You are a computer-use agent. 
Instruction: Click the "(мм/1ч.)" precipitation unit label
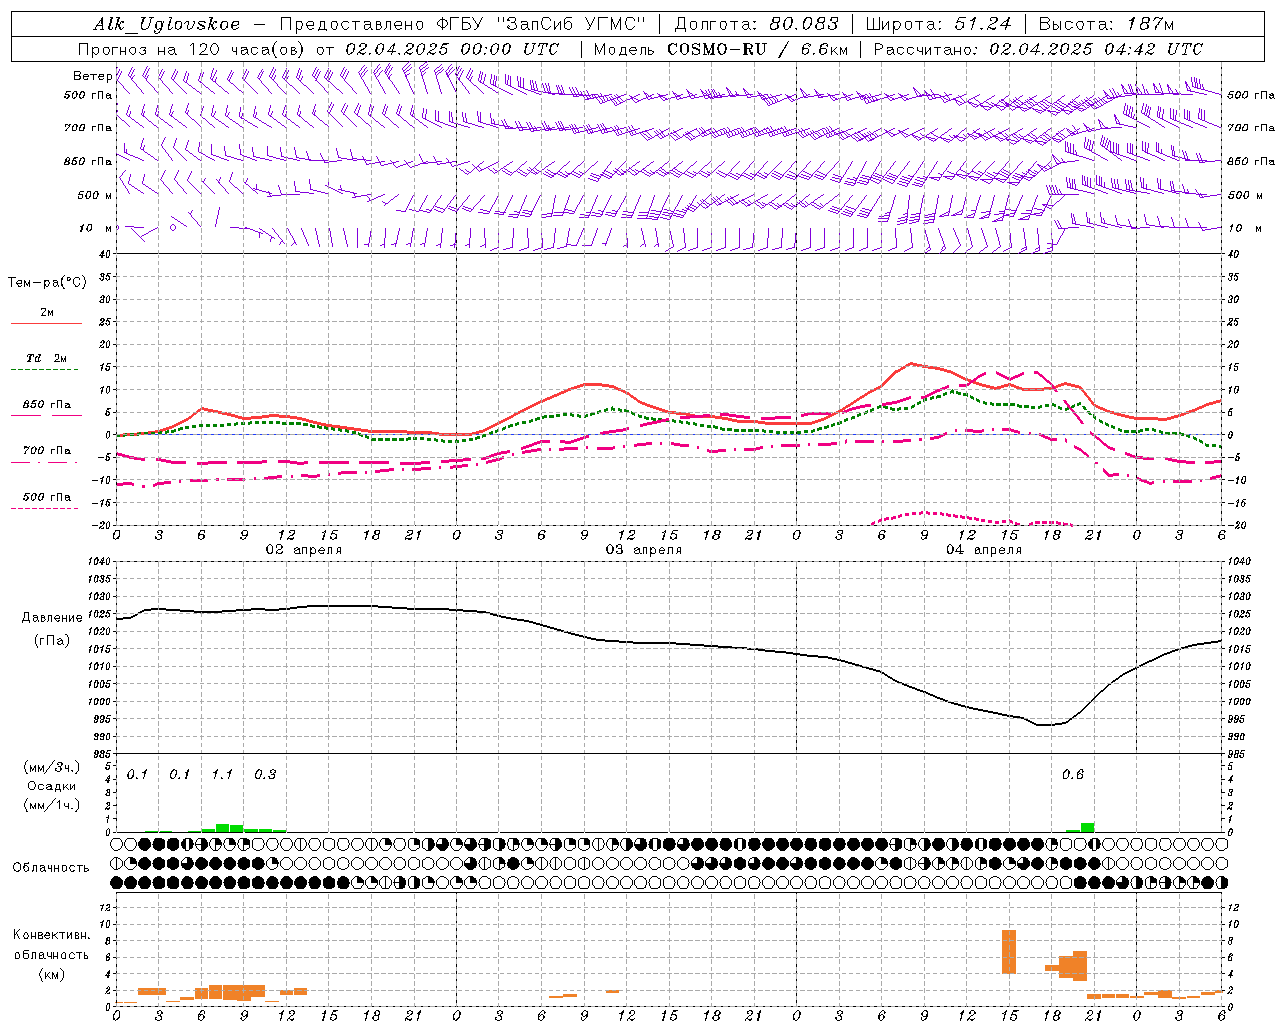point(52,805)
